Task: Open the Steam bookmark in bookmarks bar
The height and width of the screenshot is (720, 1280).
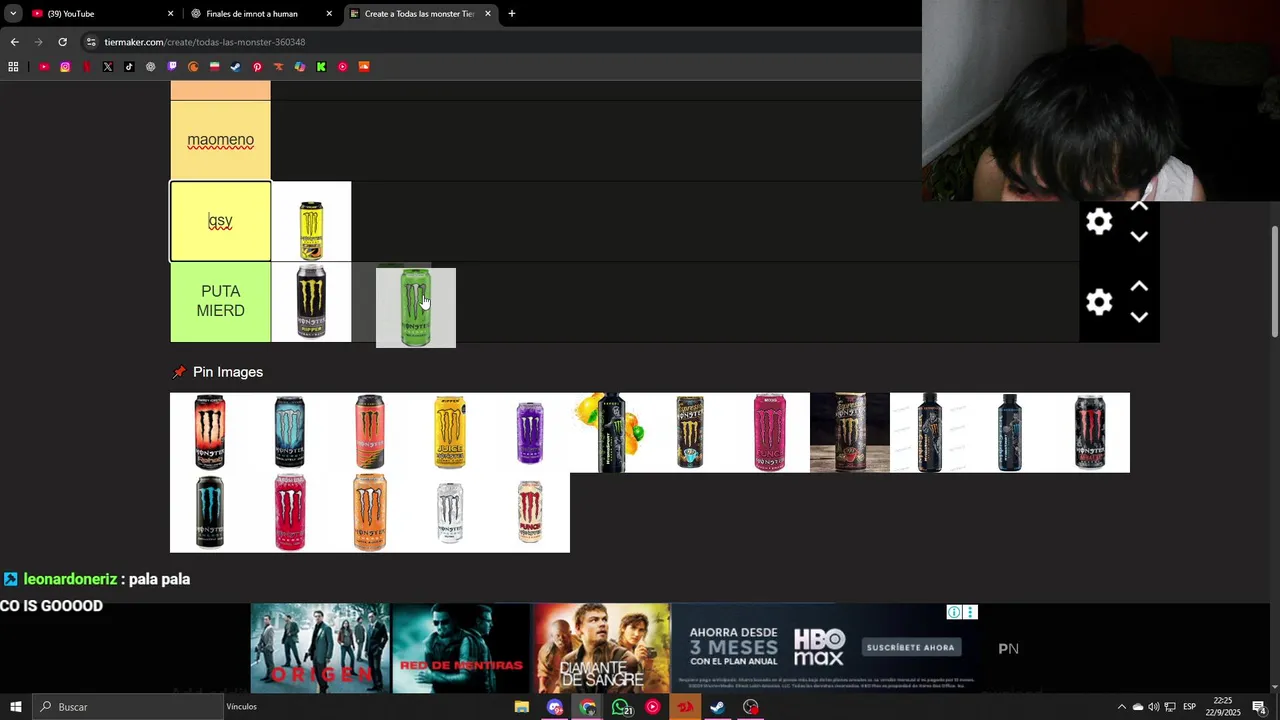Action: [x=236, y=67]
